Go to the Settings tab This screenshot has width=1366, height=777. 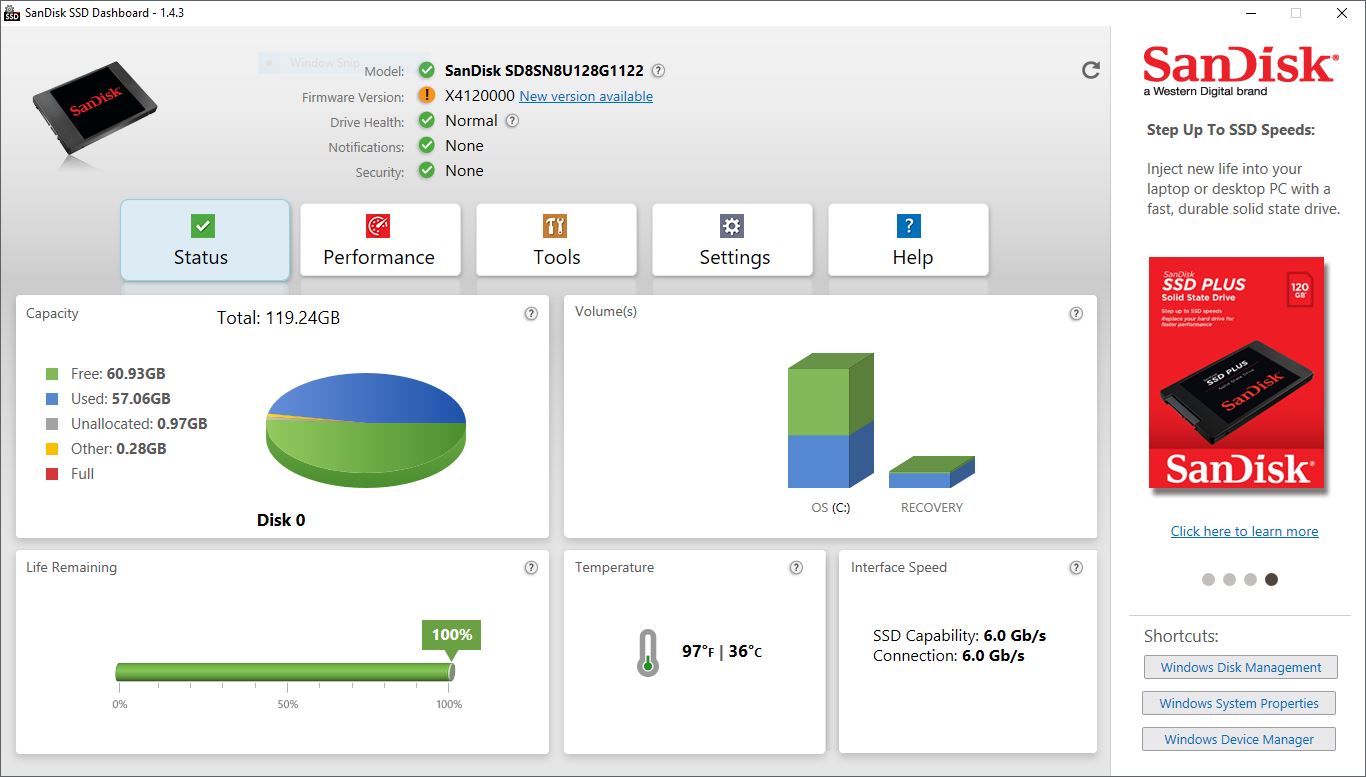pos(734,240)
